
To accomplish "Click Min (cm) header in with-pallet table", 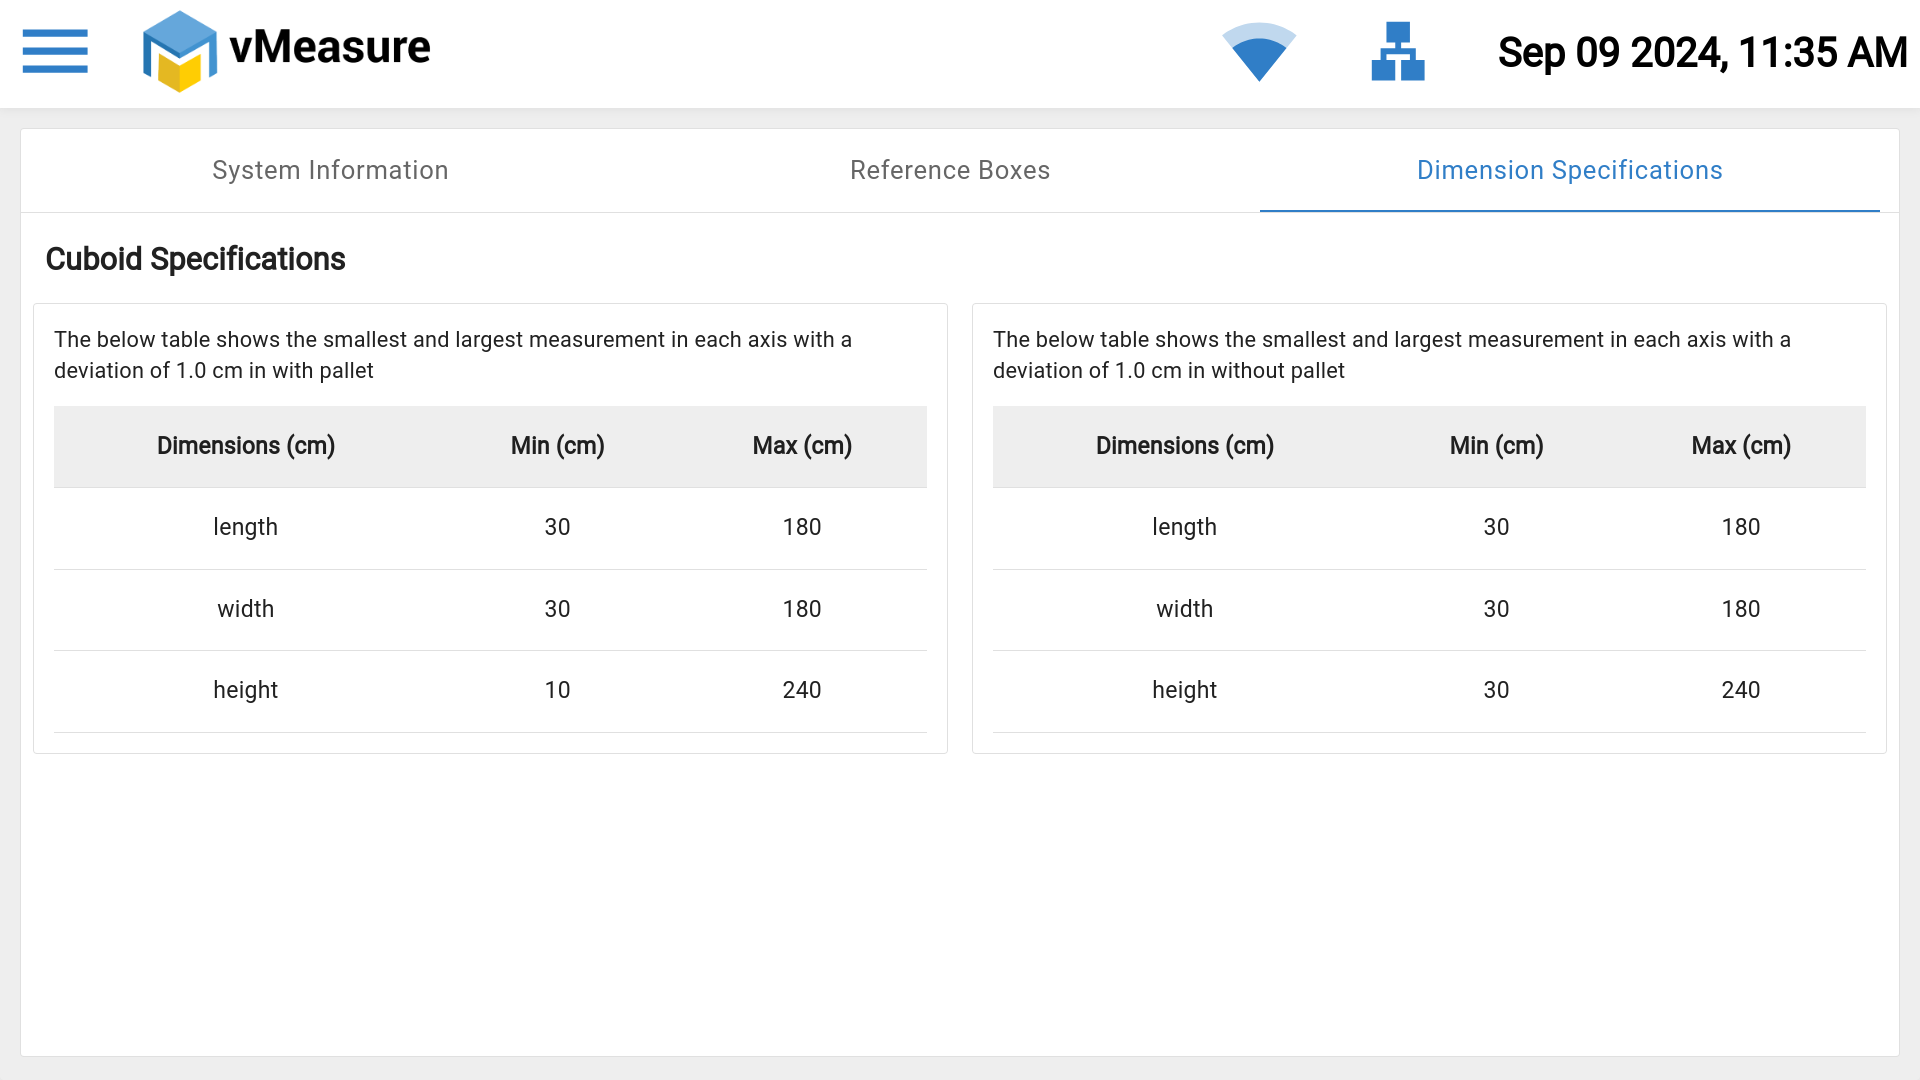I will click(x=557, y=446).
